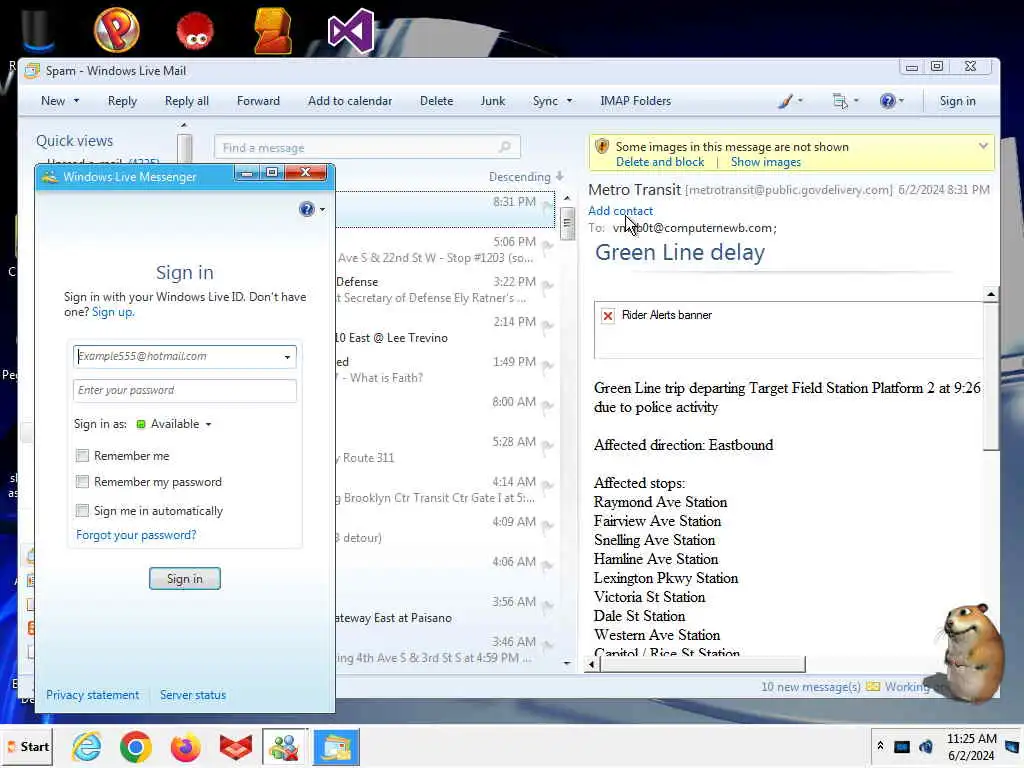This screenshot has height=768, width=1024.
Task: Flag the 5:06 PM message
Action: tap(547, 246)
